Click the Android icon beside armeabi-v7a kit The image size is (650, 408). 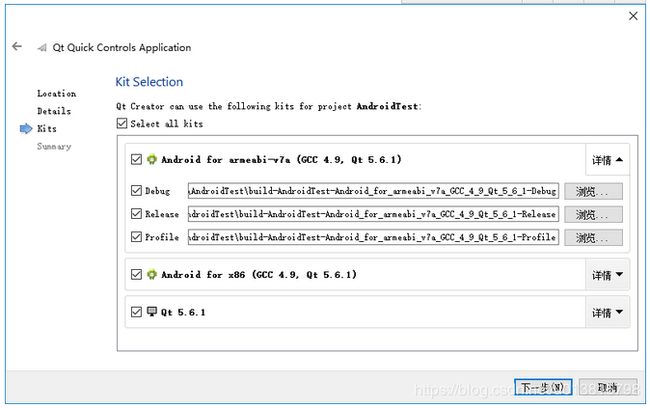152,159
